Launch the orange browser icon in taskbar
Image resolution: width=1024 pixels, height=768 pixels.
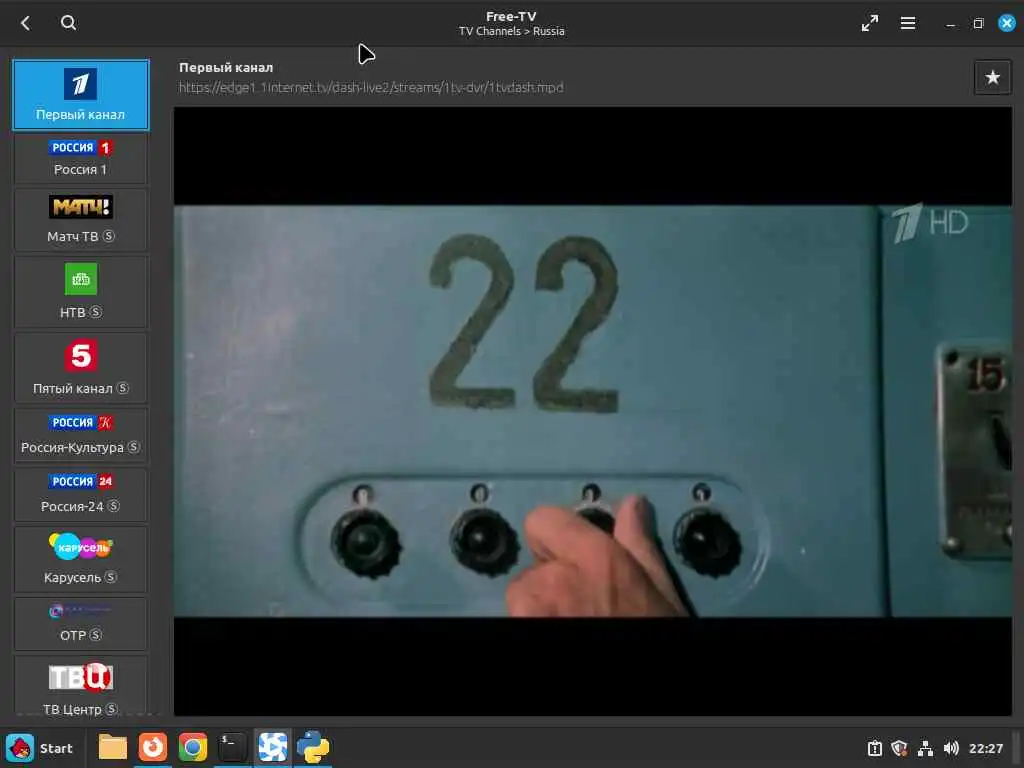(153, 747)
